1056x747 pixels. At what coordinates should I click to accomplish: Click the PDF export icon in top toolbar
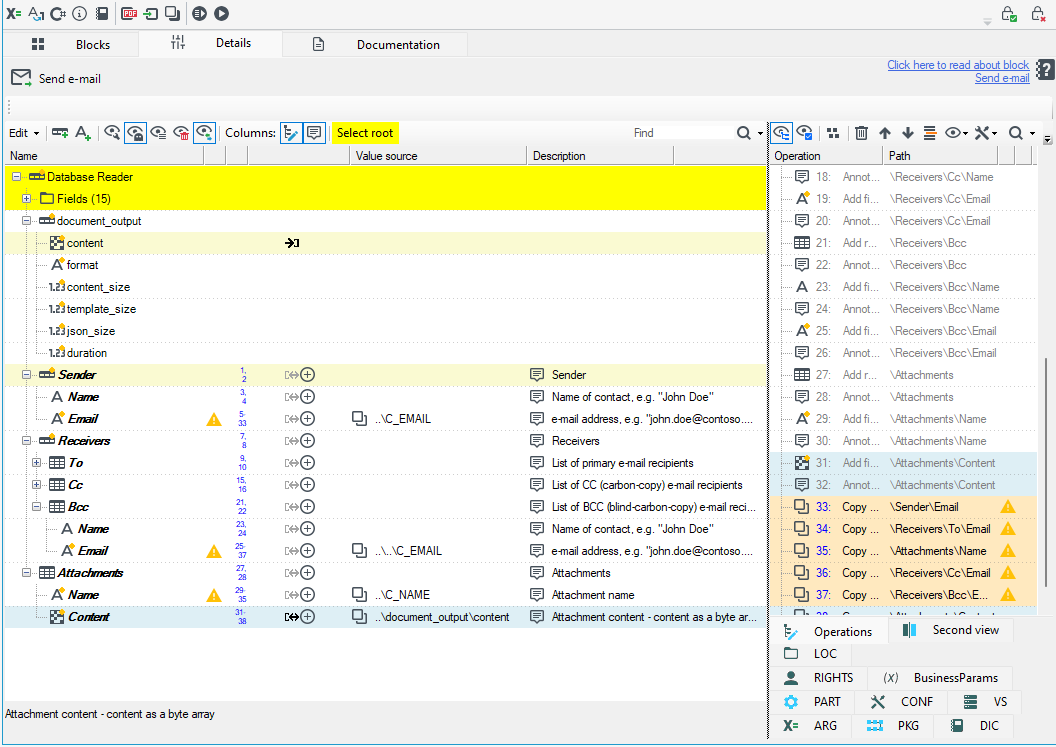tap(129, 13)
